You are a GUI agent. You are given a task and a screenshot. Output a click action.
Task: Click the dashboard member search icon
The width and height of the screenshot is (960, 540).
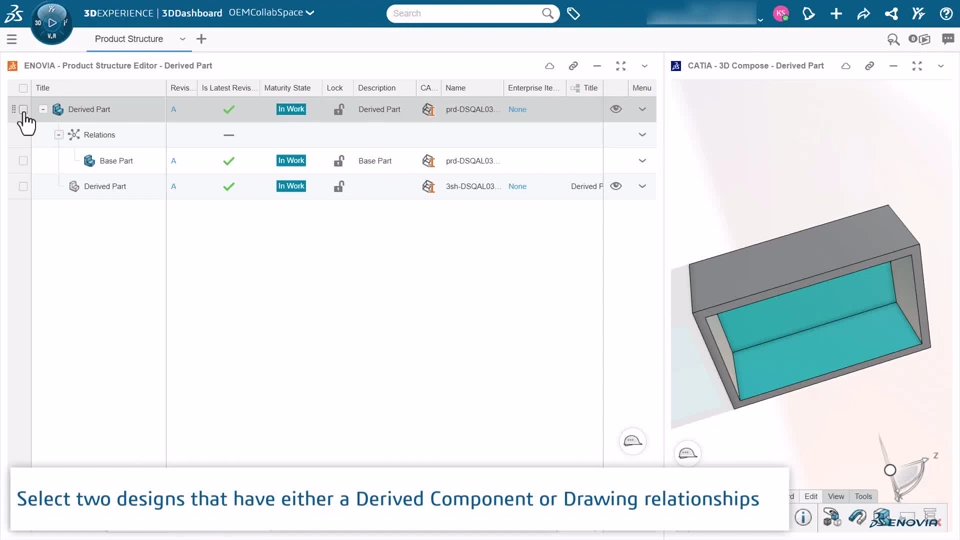point(893,39)
